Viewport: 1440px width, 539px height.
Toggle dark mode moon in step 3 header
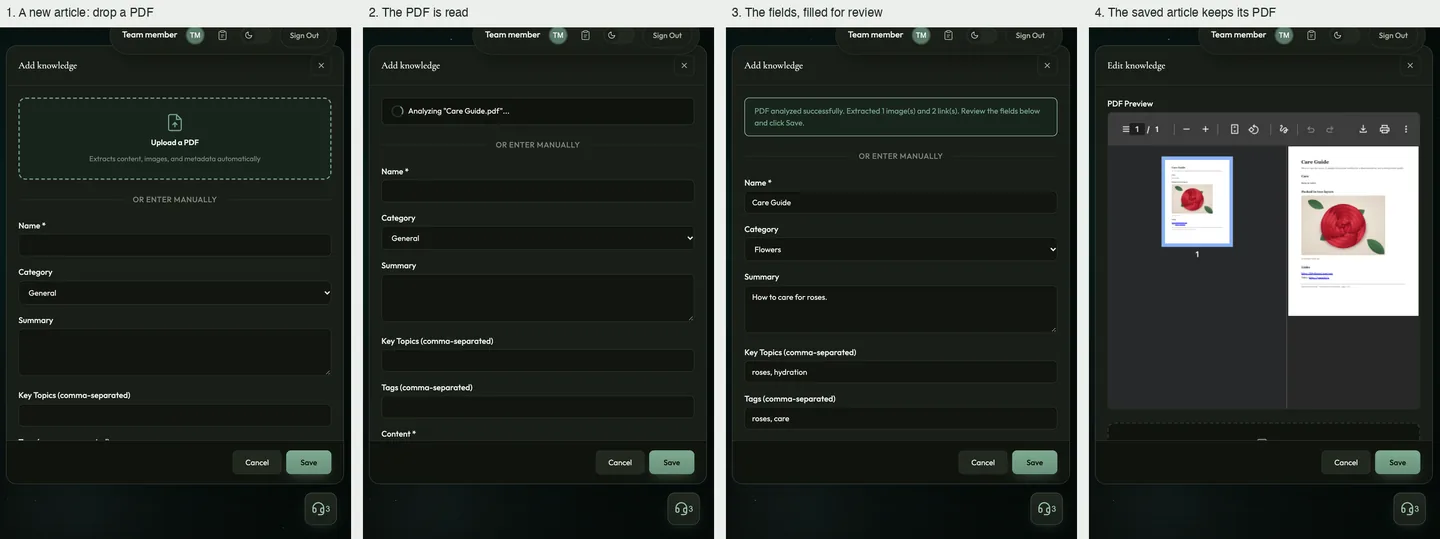click(x=975, y=35)
